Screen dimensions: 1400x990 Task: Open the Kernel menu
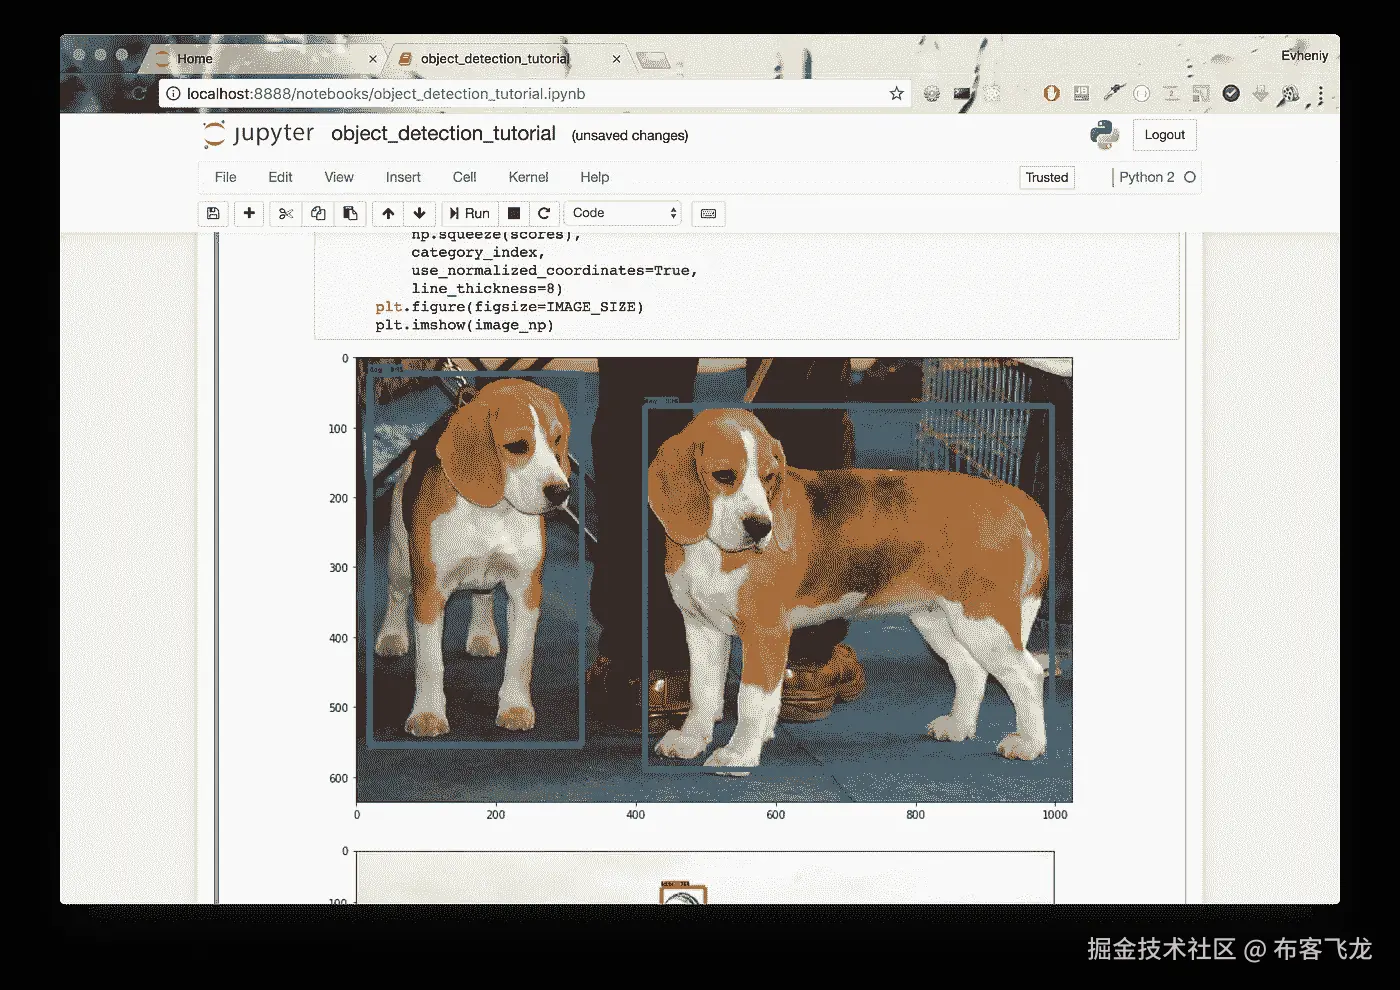528,177
